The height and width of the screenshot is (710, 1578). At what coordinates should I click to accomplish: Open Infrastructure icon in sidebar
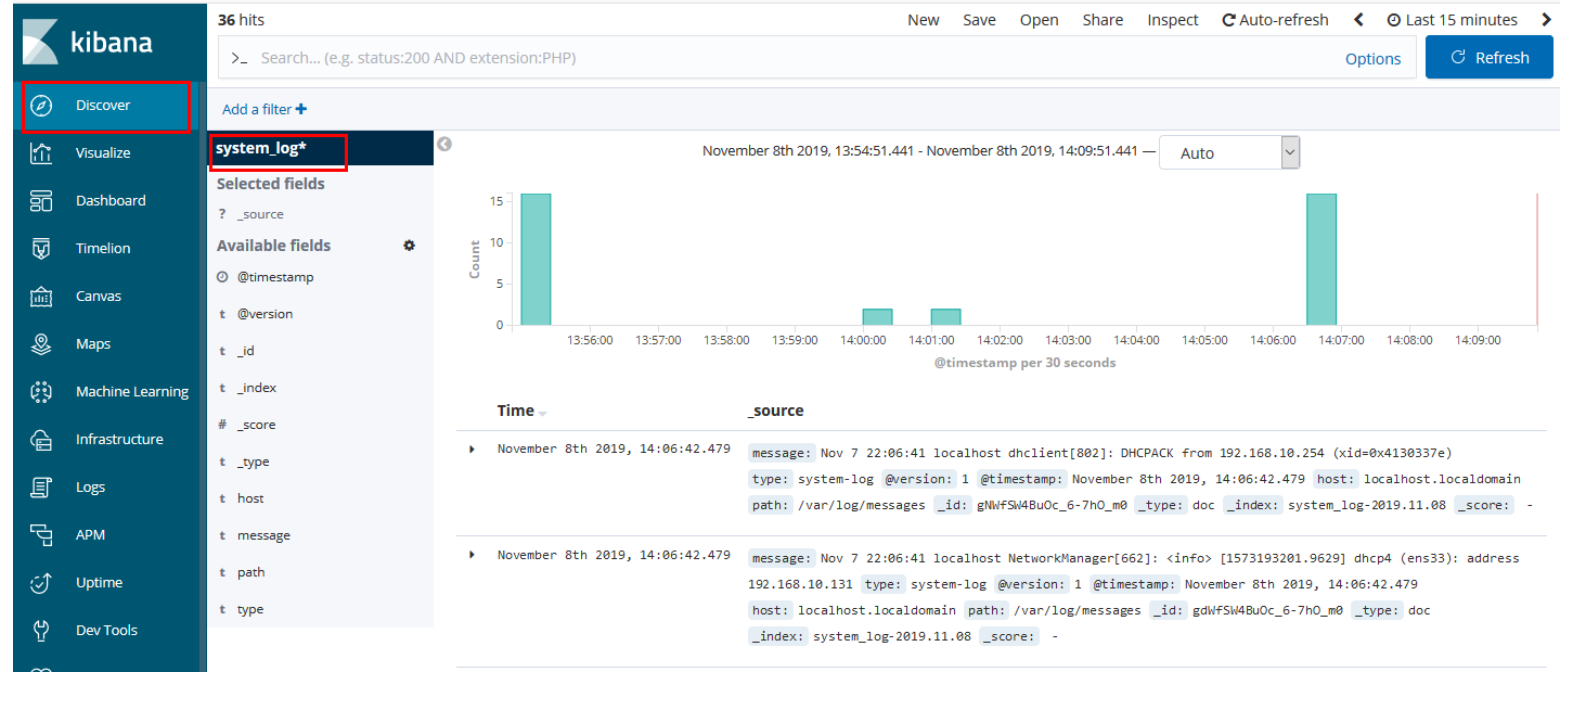click(x=41, y=439)
